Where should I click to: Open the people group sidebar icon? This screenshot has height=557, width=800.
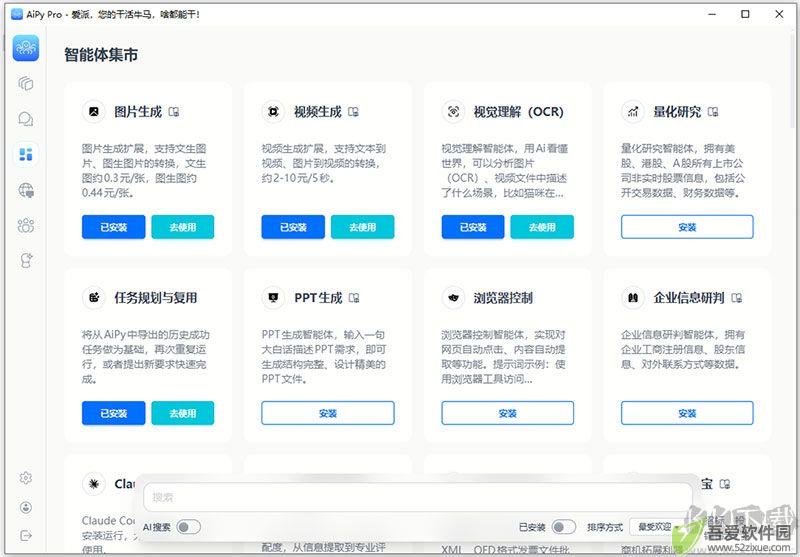(x=26, y=225)
